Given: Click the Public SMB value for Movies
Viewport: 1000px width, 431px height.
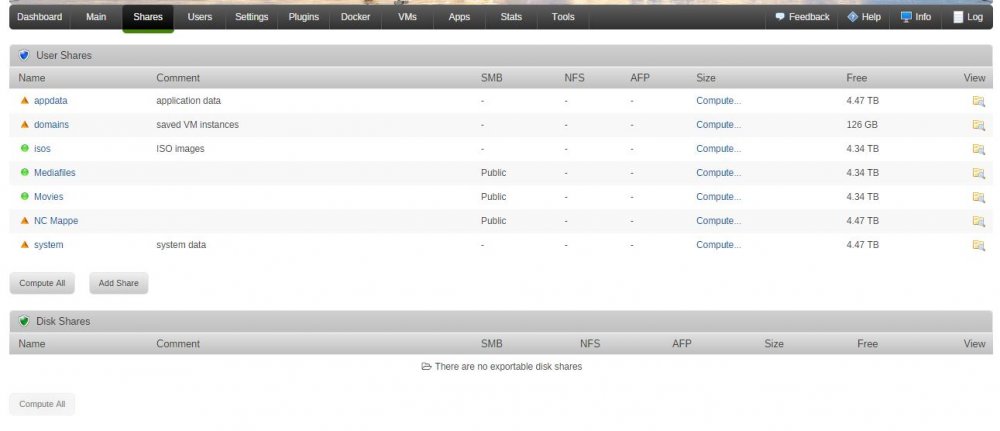Looking at the screenshot, I should pos(494,197).
